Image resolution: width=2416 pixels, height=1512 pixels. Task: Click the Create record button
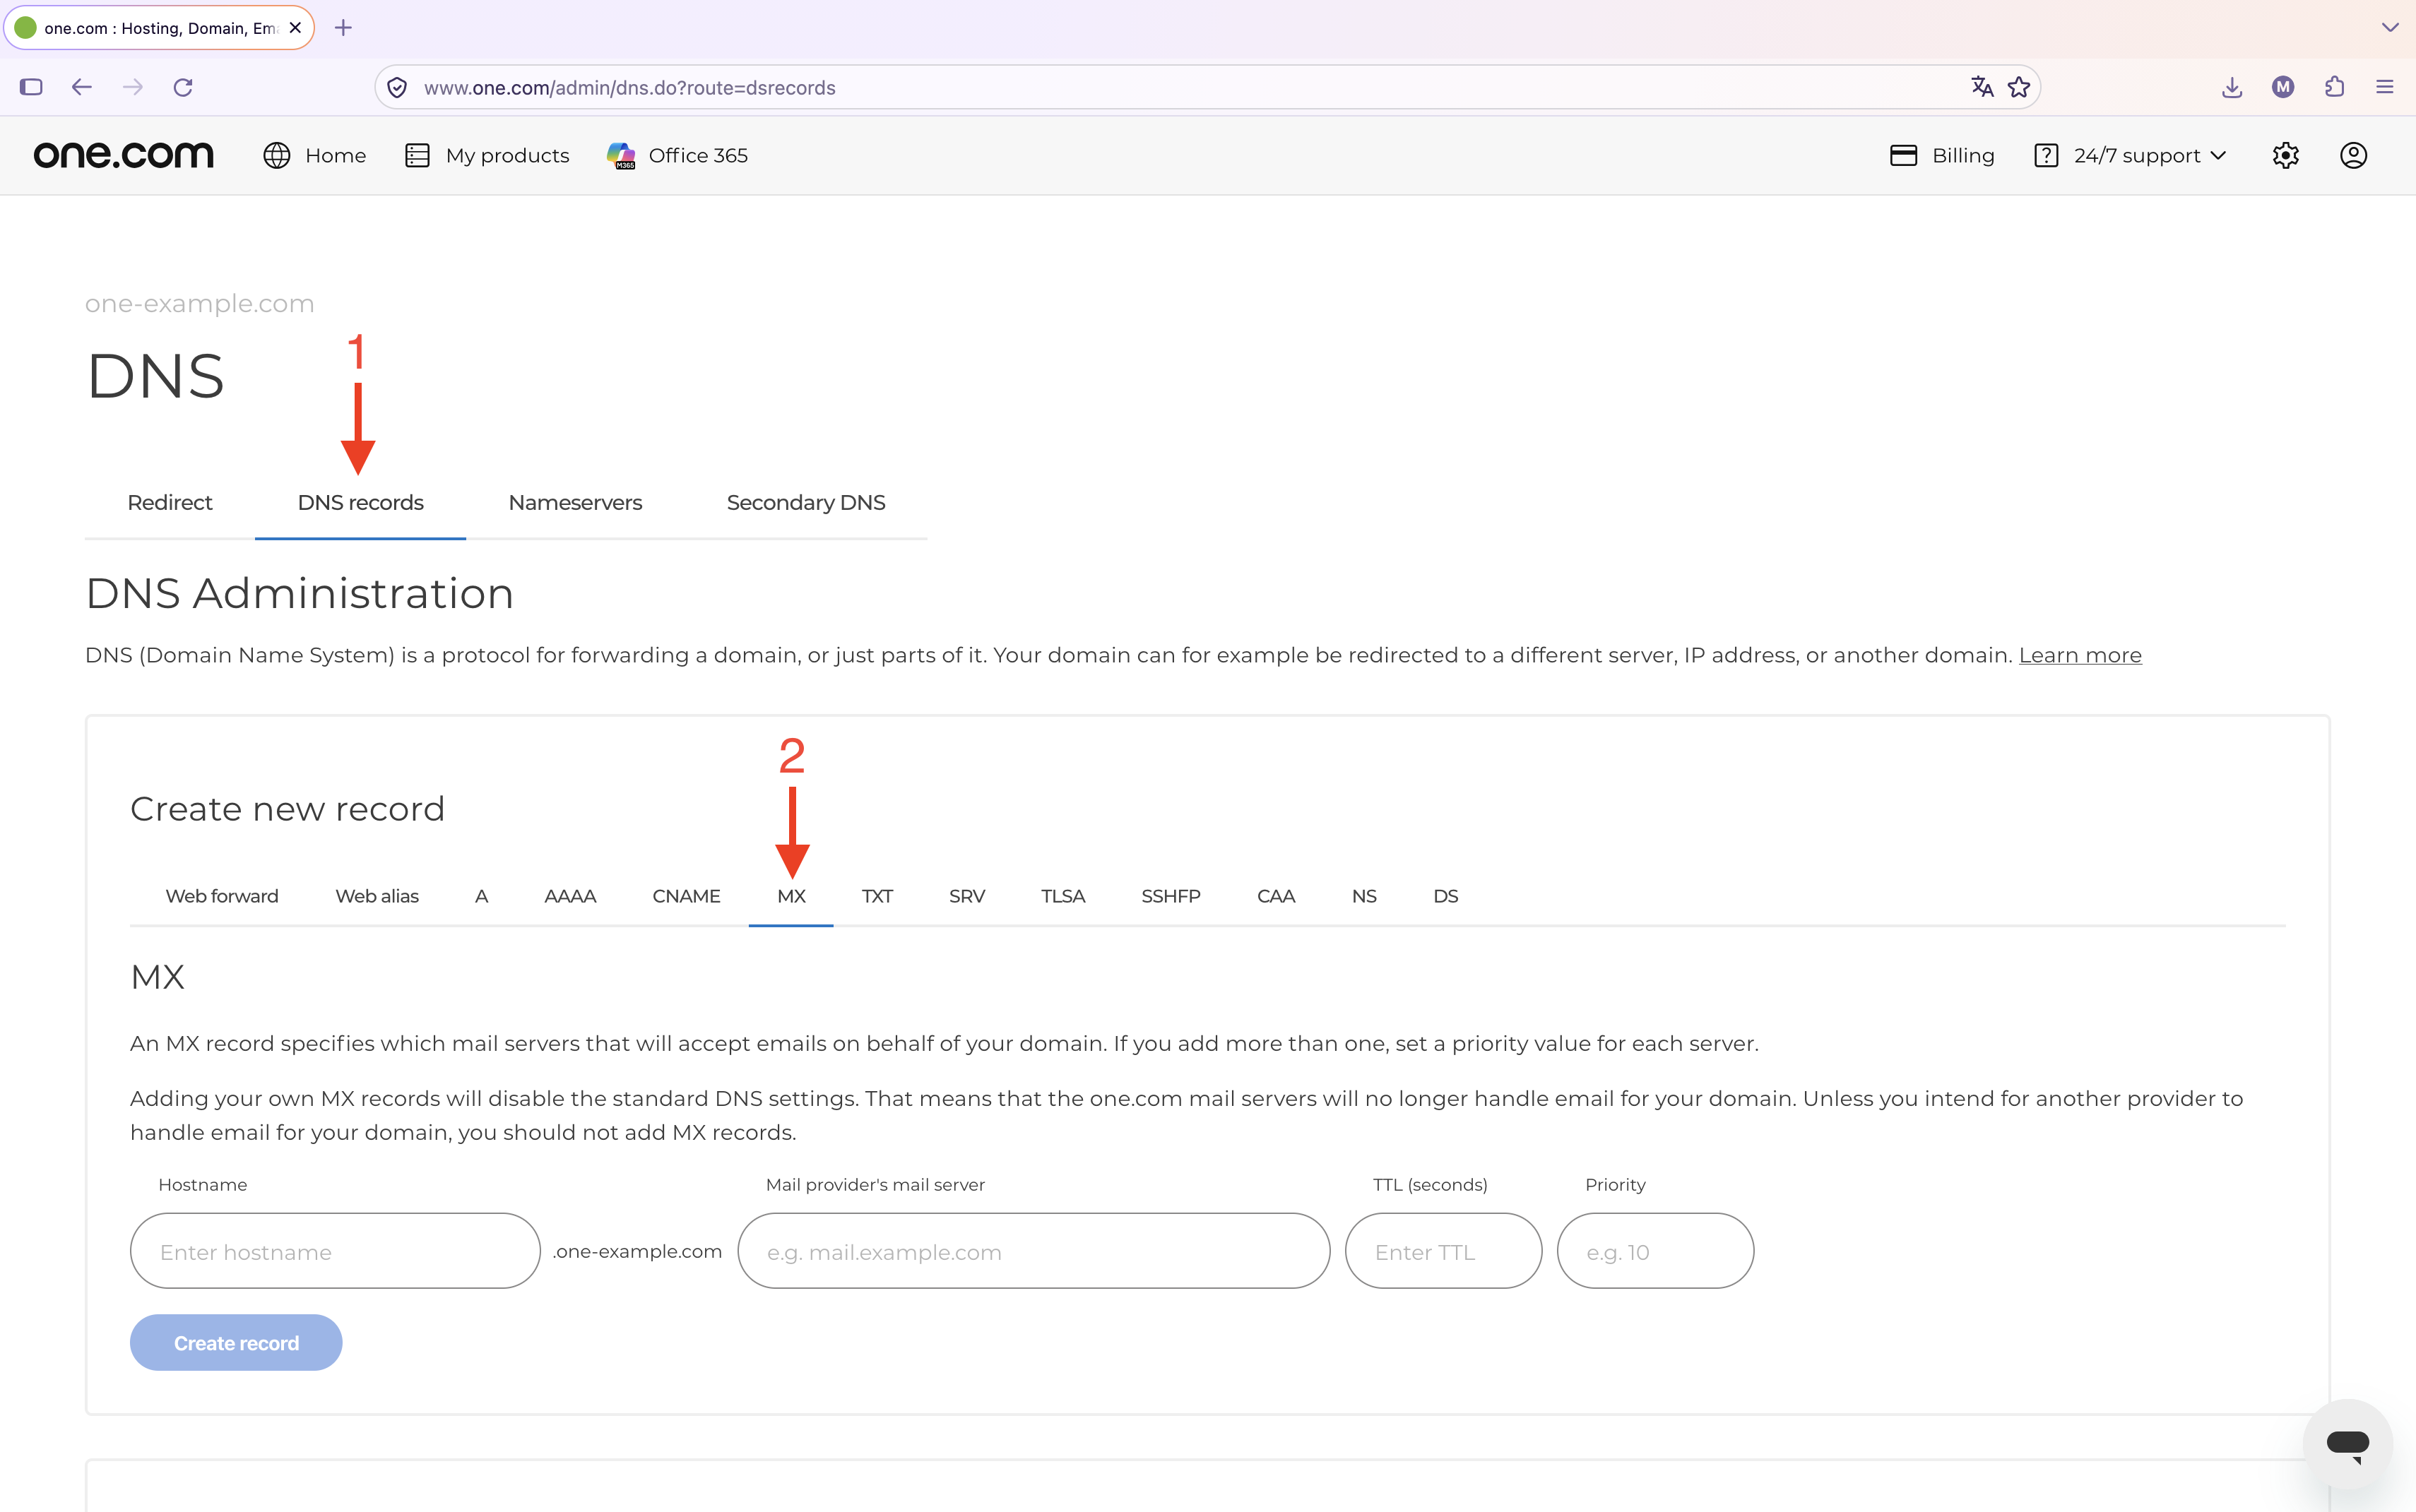tap(236, 1342)
